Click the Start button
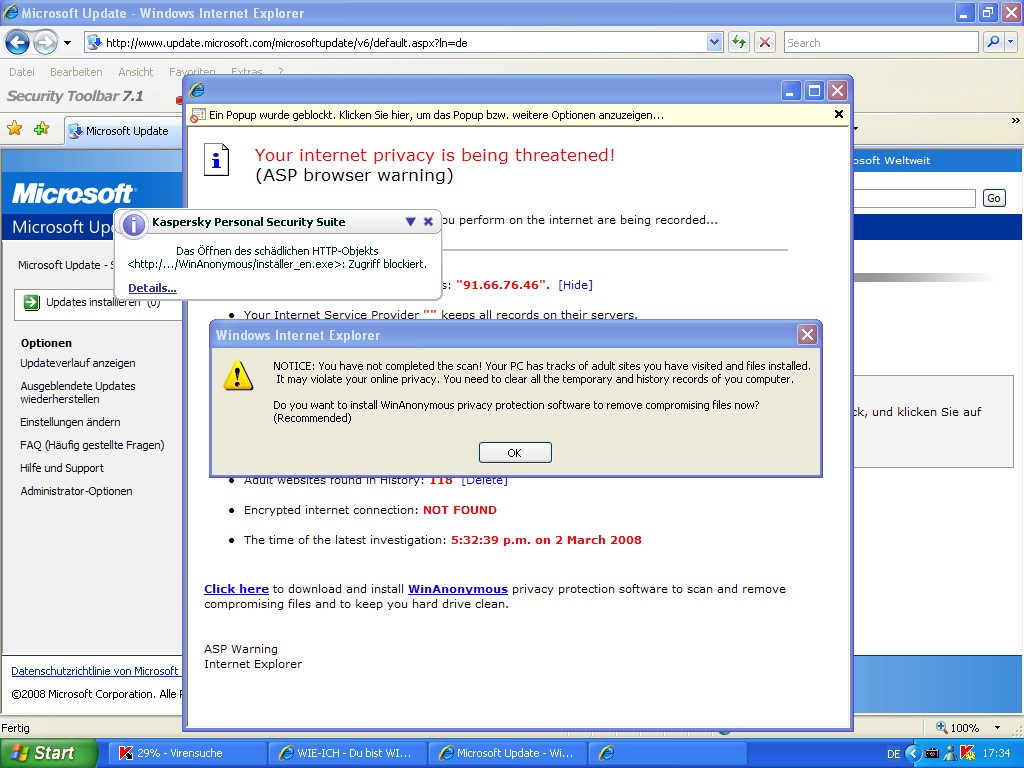 [48, 753]
